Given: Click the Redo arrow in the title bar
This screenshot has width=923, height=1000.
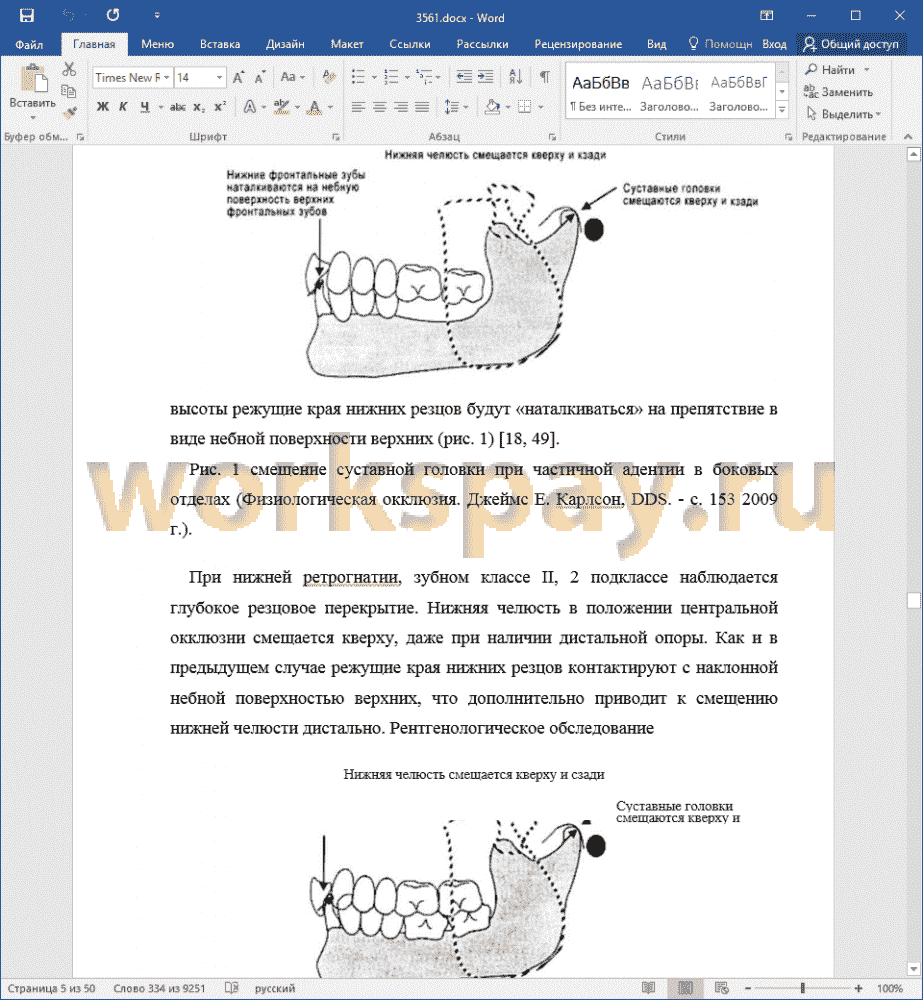Looking at the screenshot, I should [113, 15].
